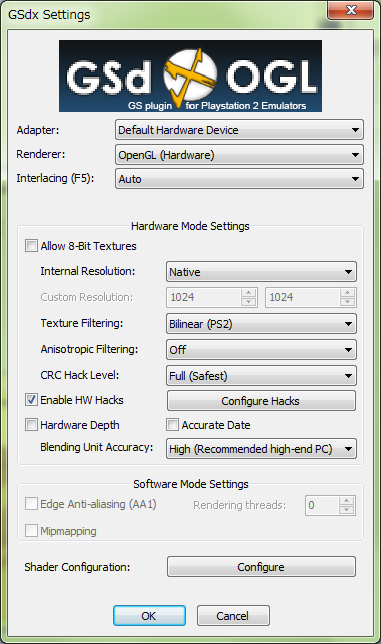Click the GSdx OGL logo banner

[x=190, y=76]
